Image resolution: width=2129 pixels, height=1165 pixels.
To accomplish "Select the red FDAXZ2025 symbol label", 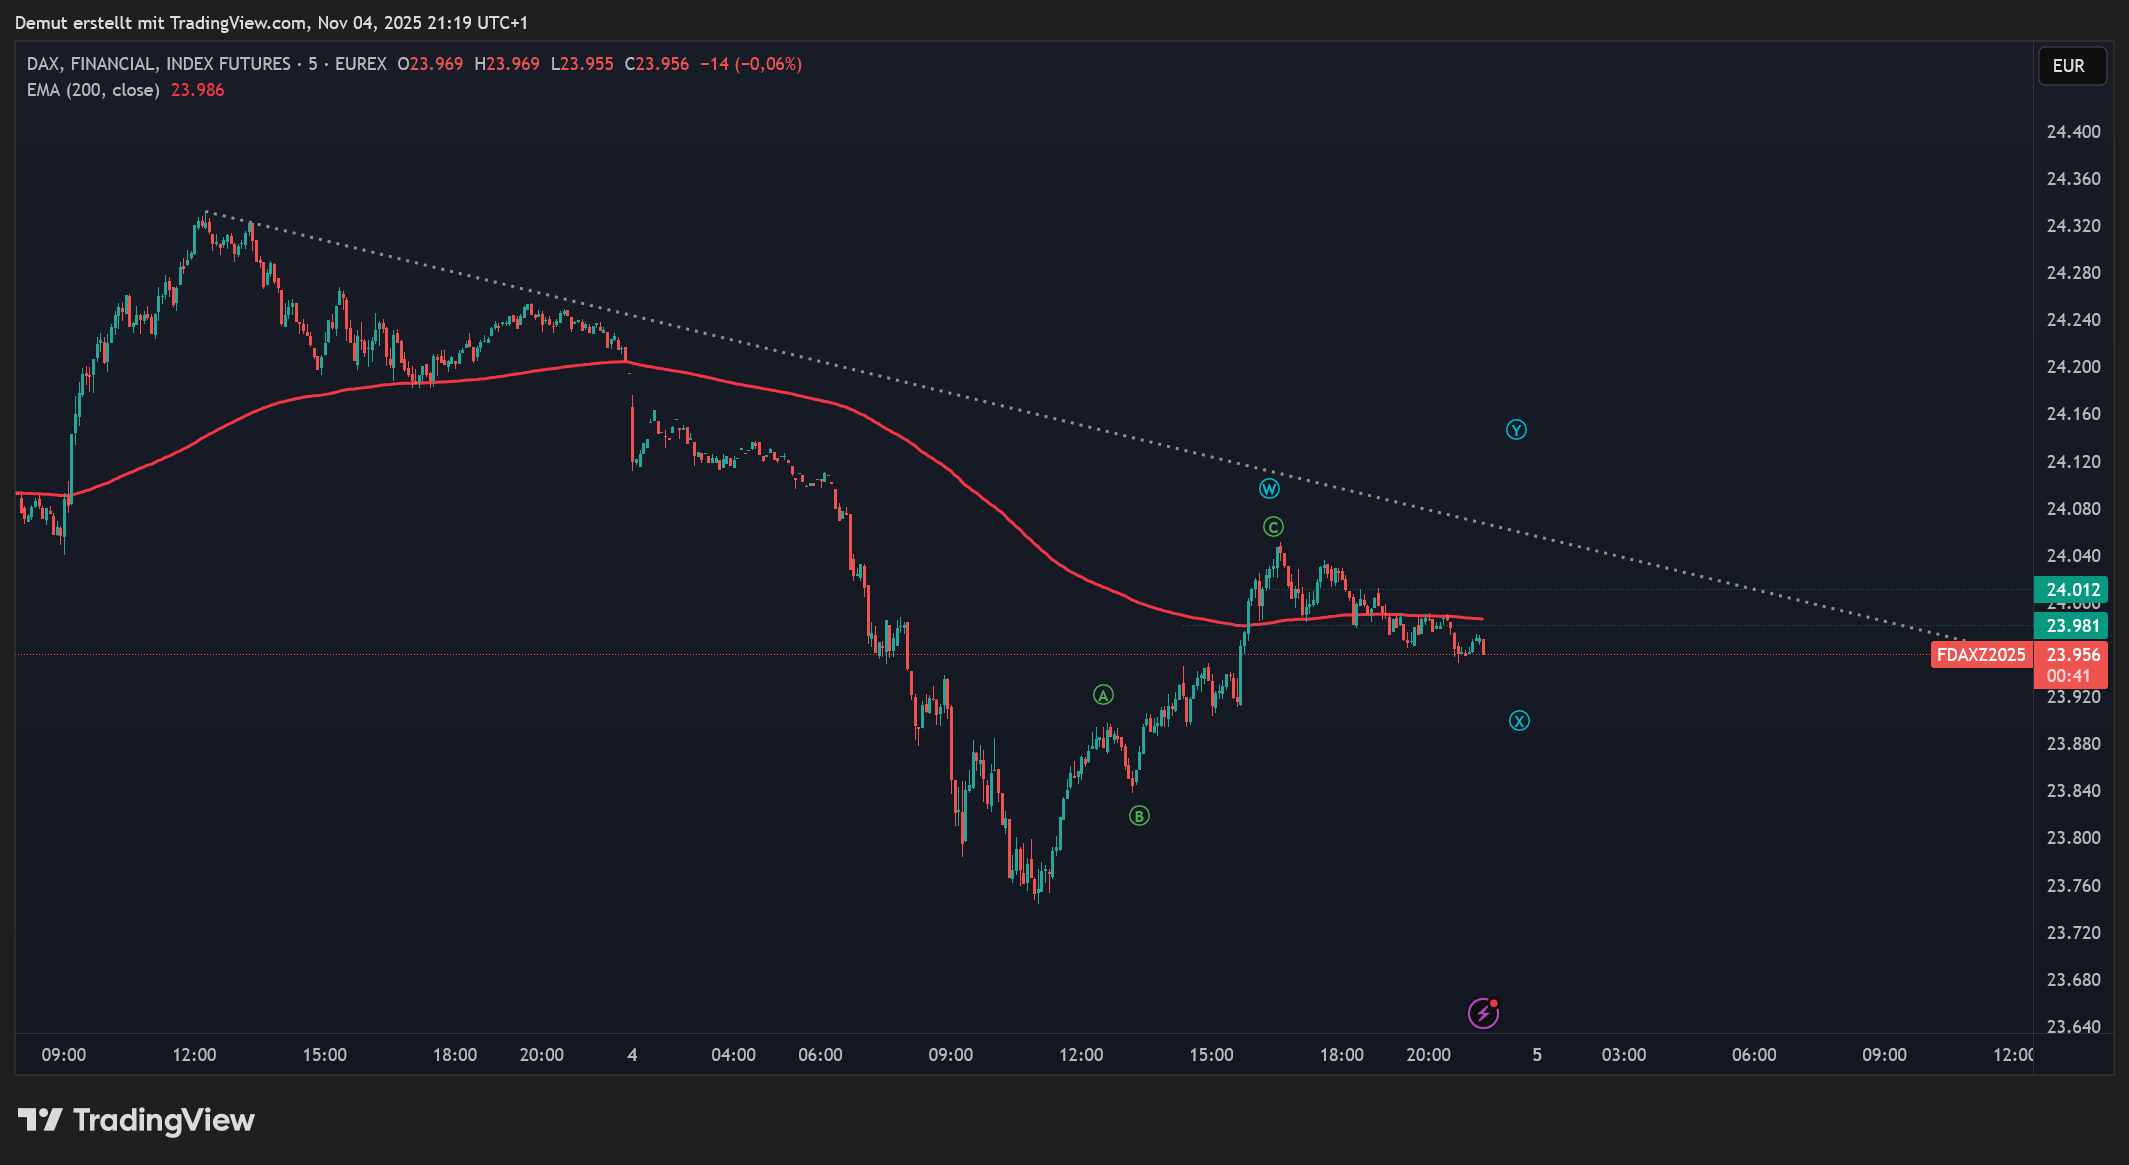I will pyautogui.click(x=1981, y=655).
